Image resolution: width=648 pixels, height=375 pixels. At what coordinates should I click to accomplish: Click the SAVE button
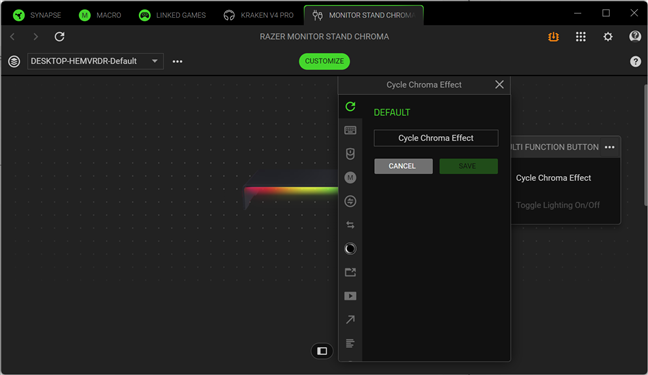[468, 166]
